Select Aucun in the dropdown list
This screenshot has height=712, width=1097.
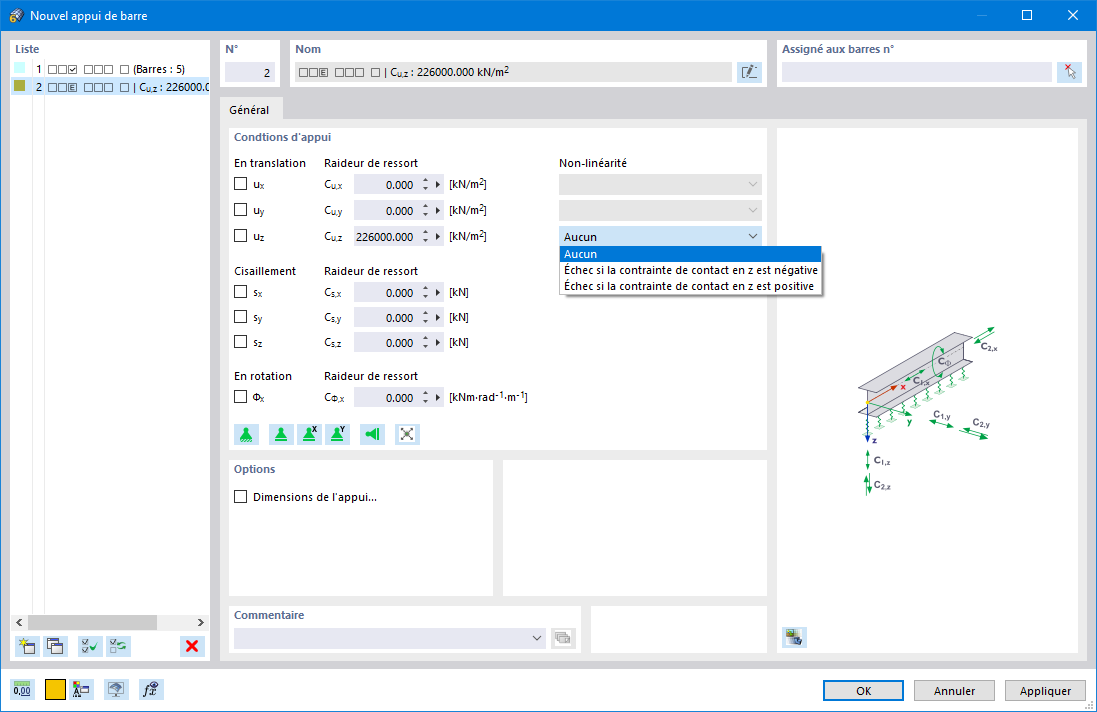691,254
